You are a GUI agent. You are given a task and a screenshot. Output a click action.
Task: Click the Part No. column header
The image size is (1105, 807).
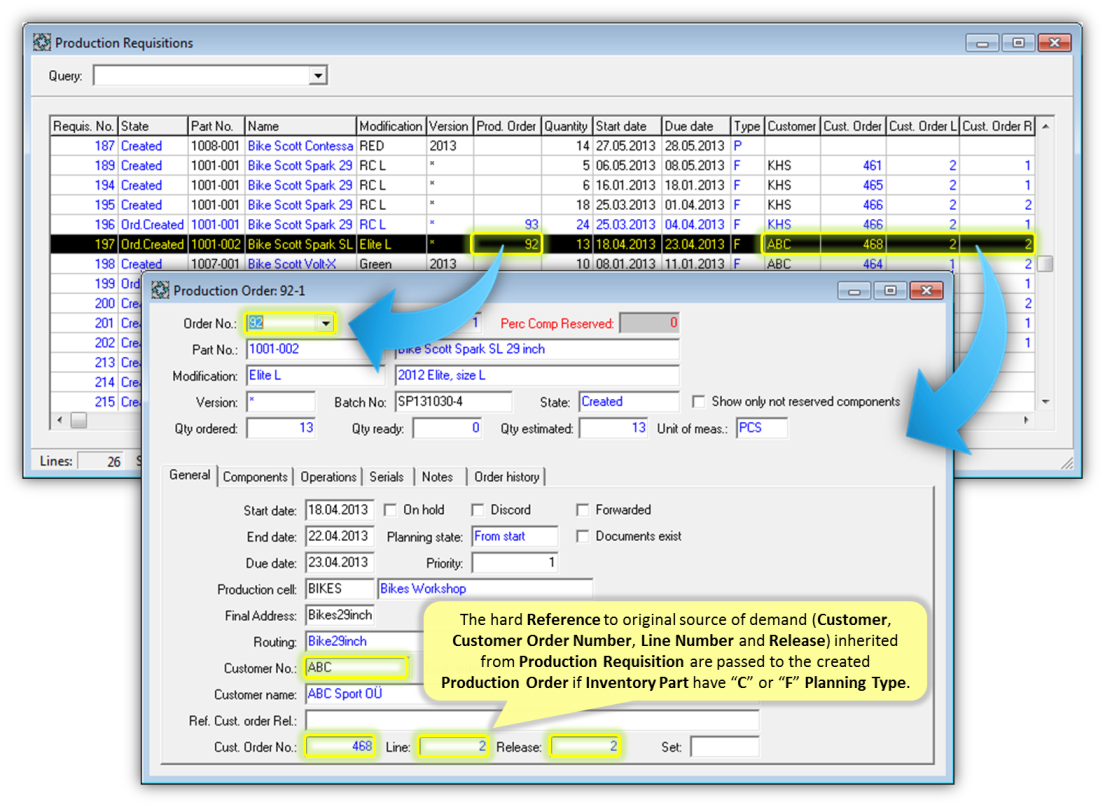click(216, 126)
